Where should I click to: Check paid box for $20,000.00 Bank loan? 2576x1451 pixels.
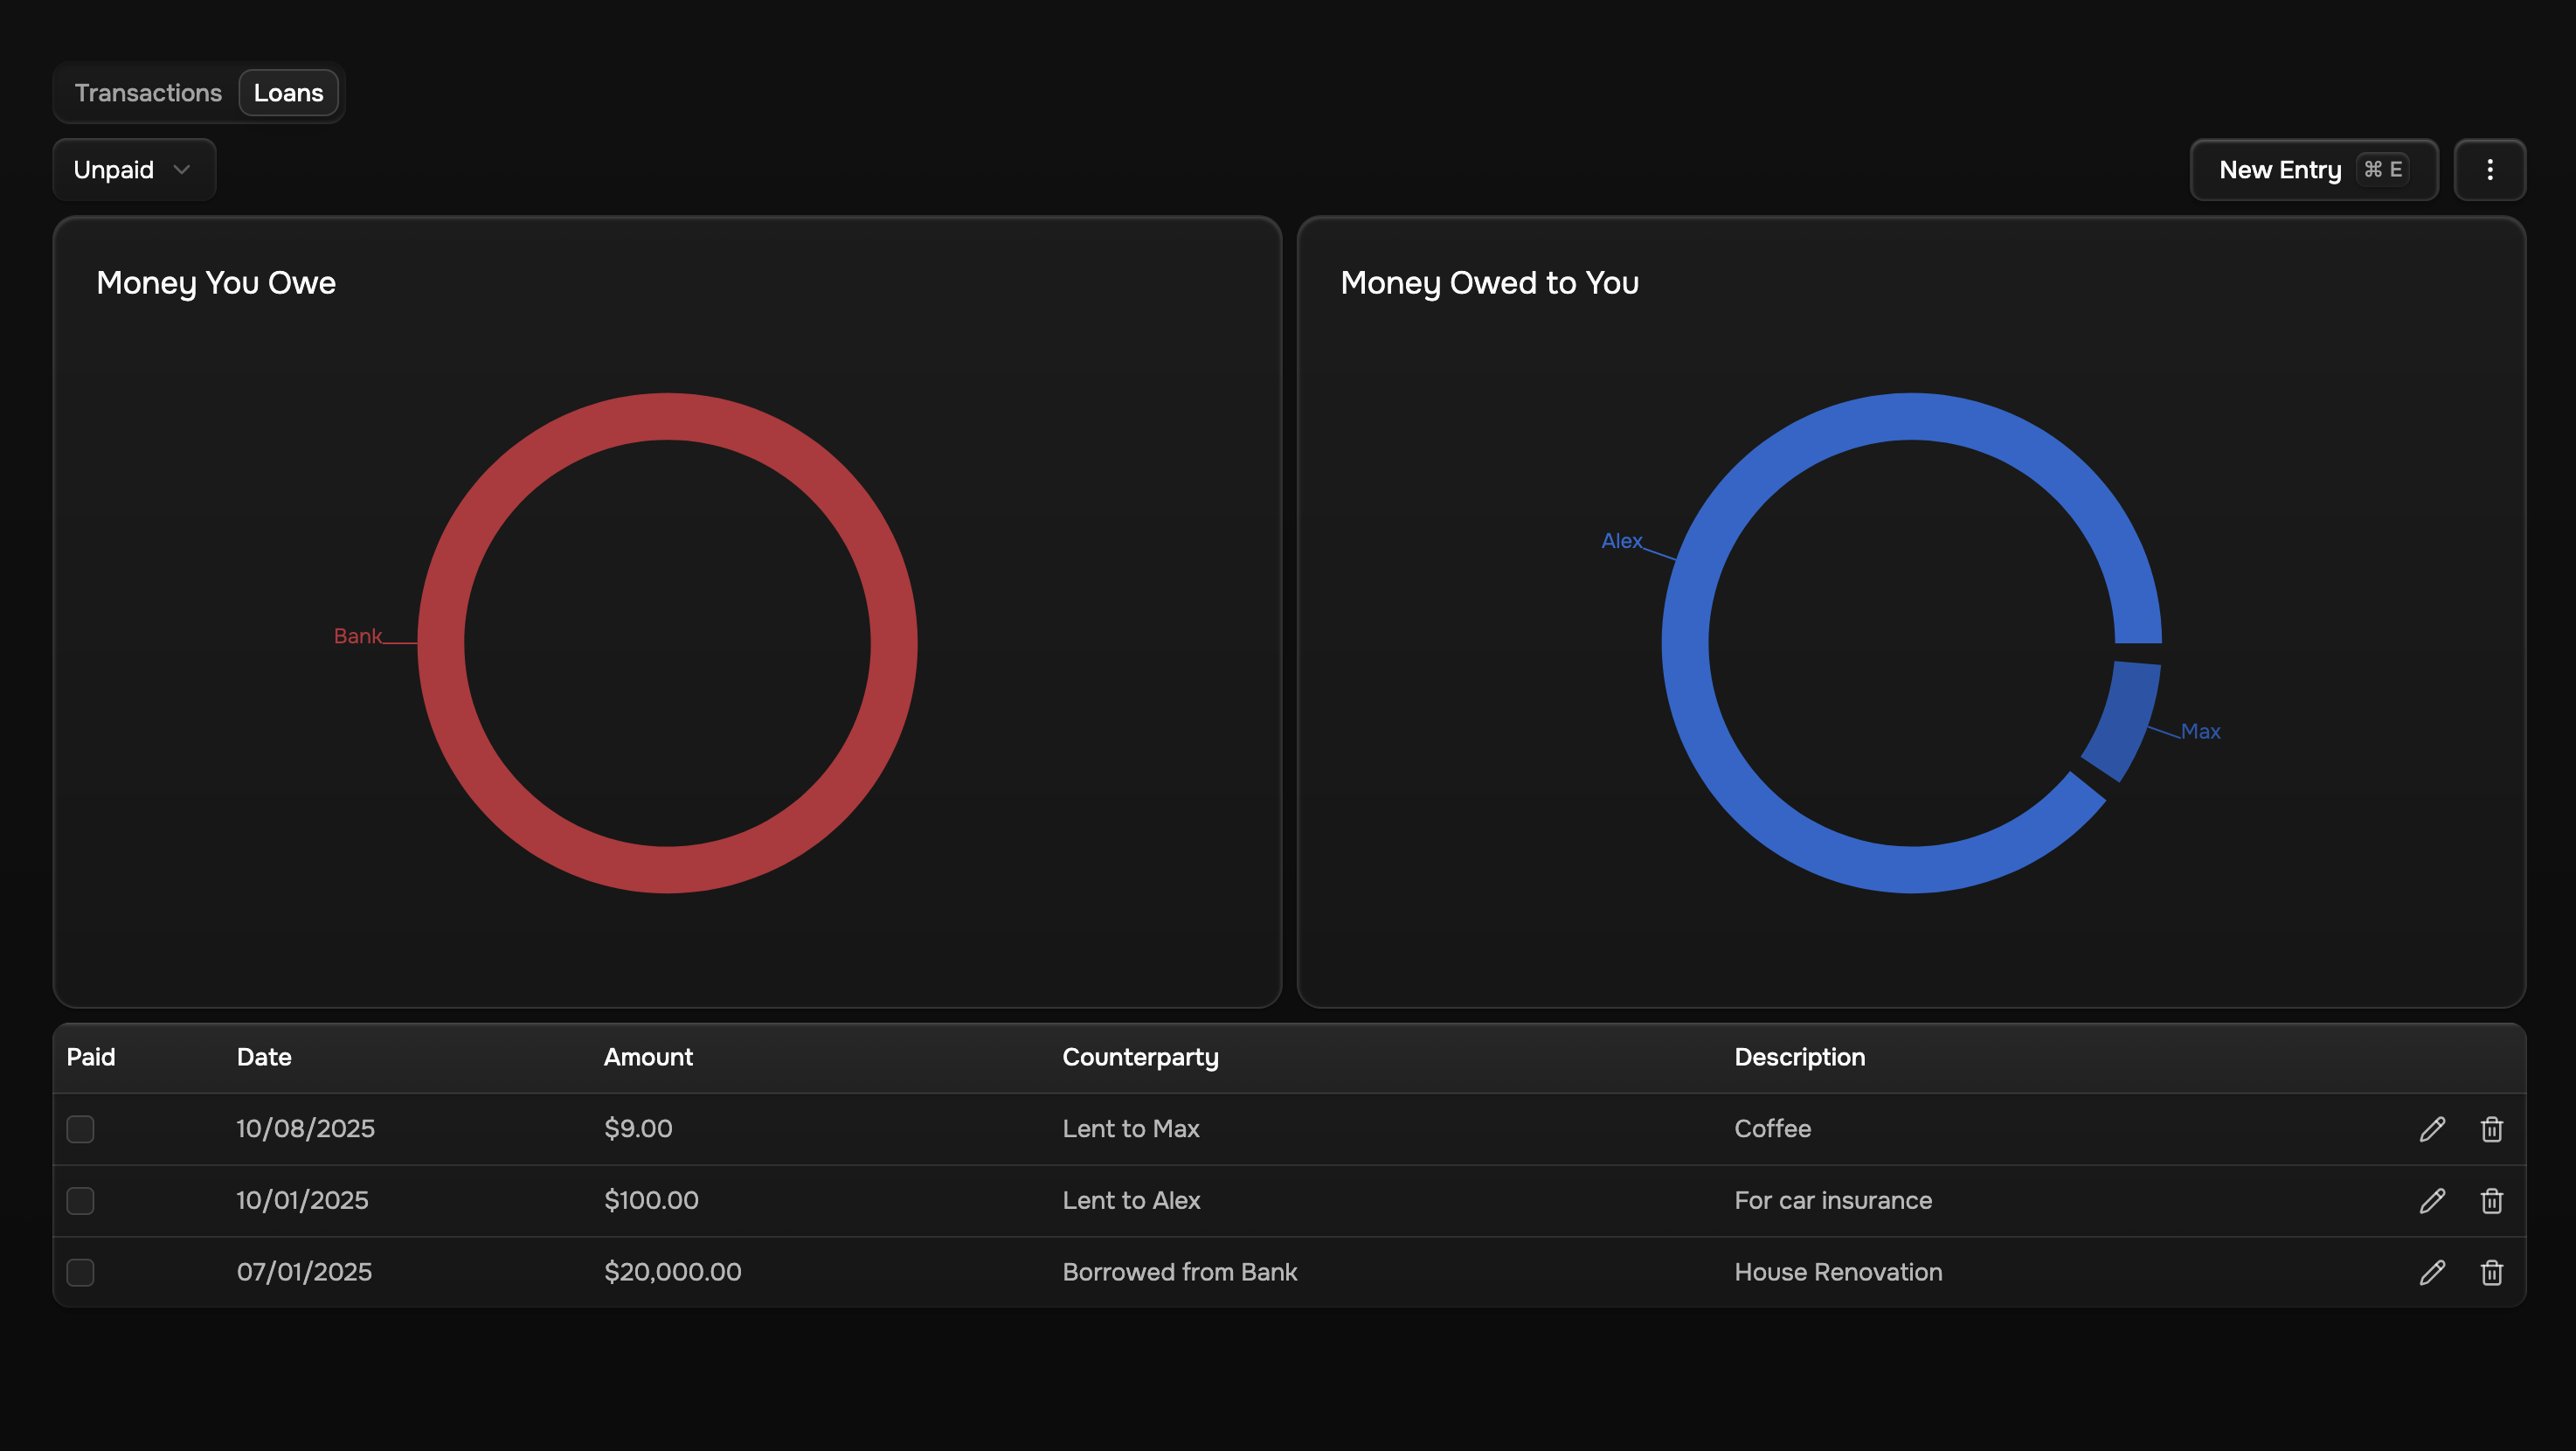click(80, 1272)
